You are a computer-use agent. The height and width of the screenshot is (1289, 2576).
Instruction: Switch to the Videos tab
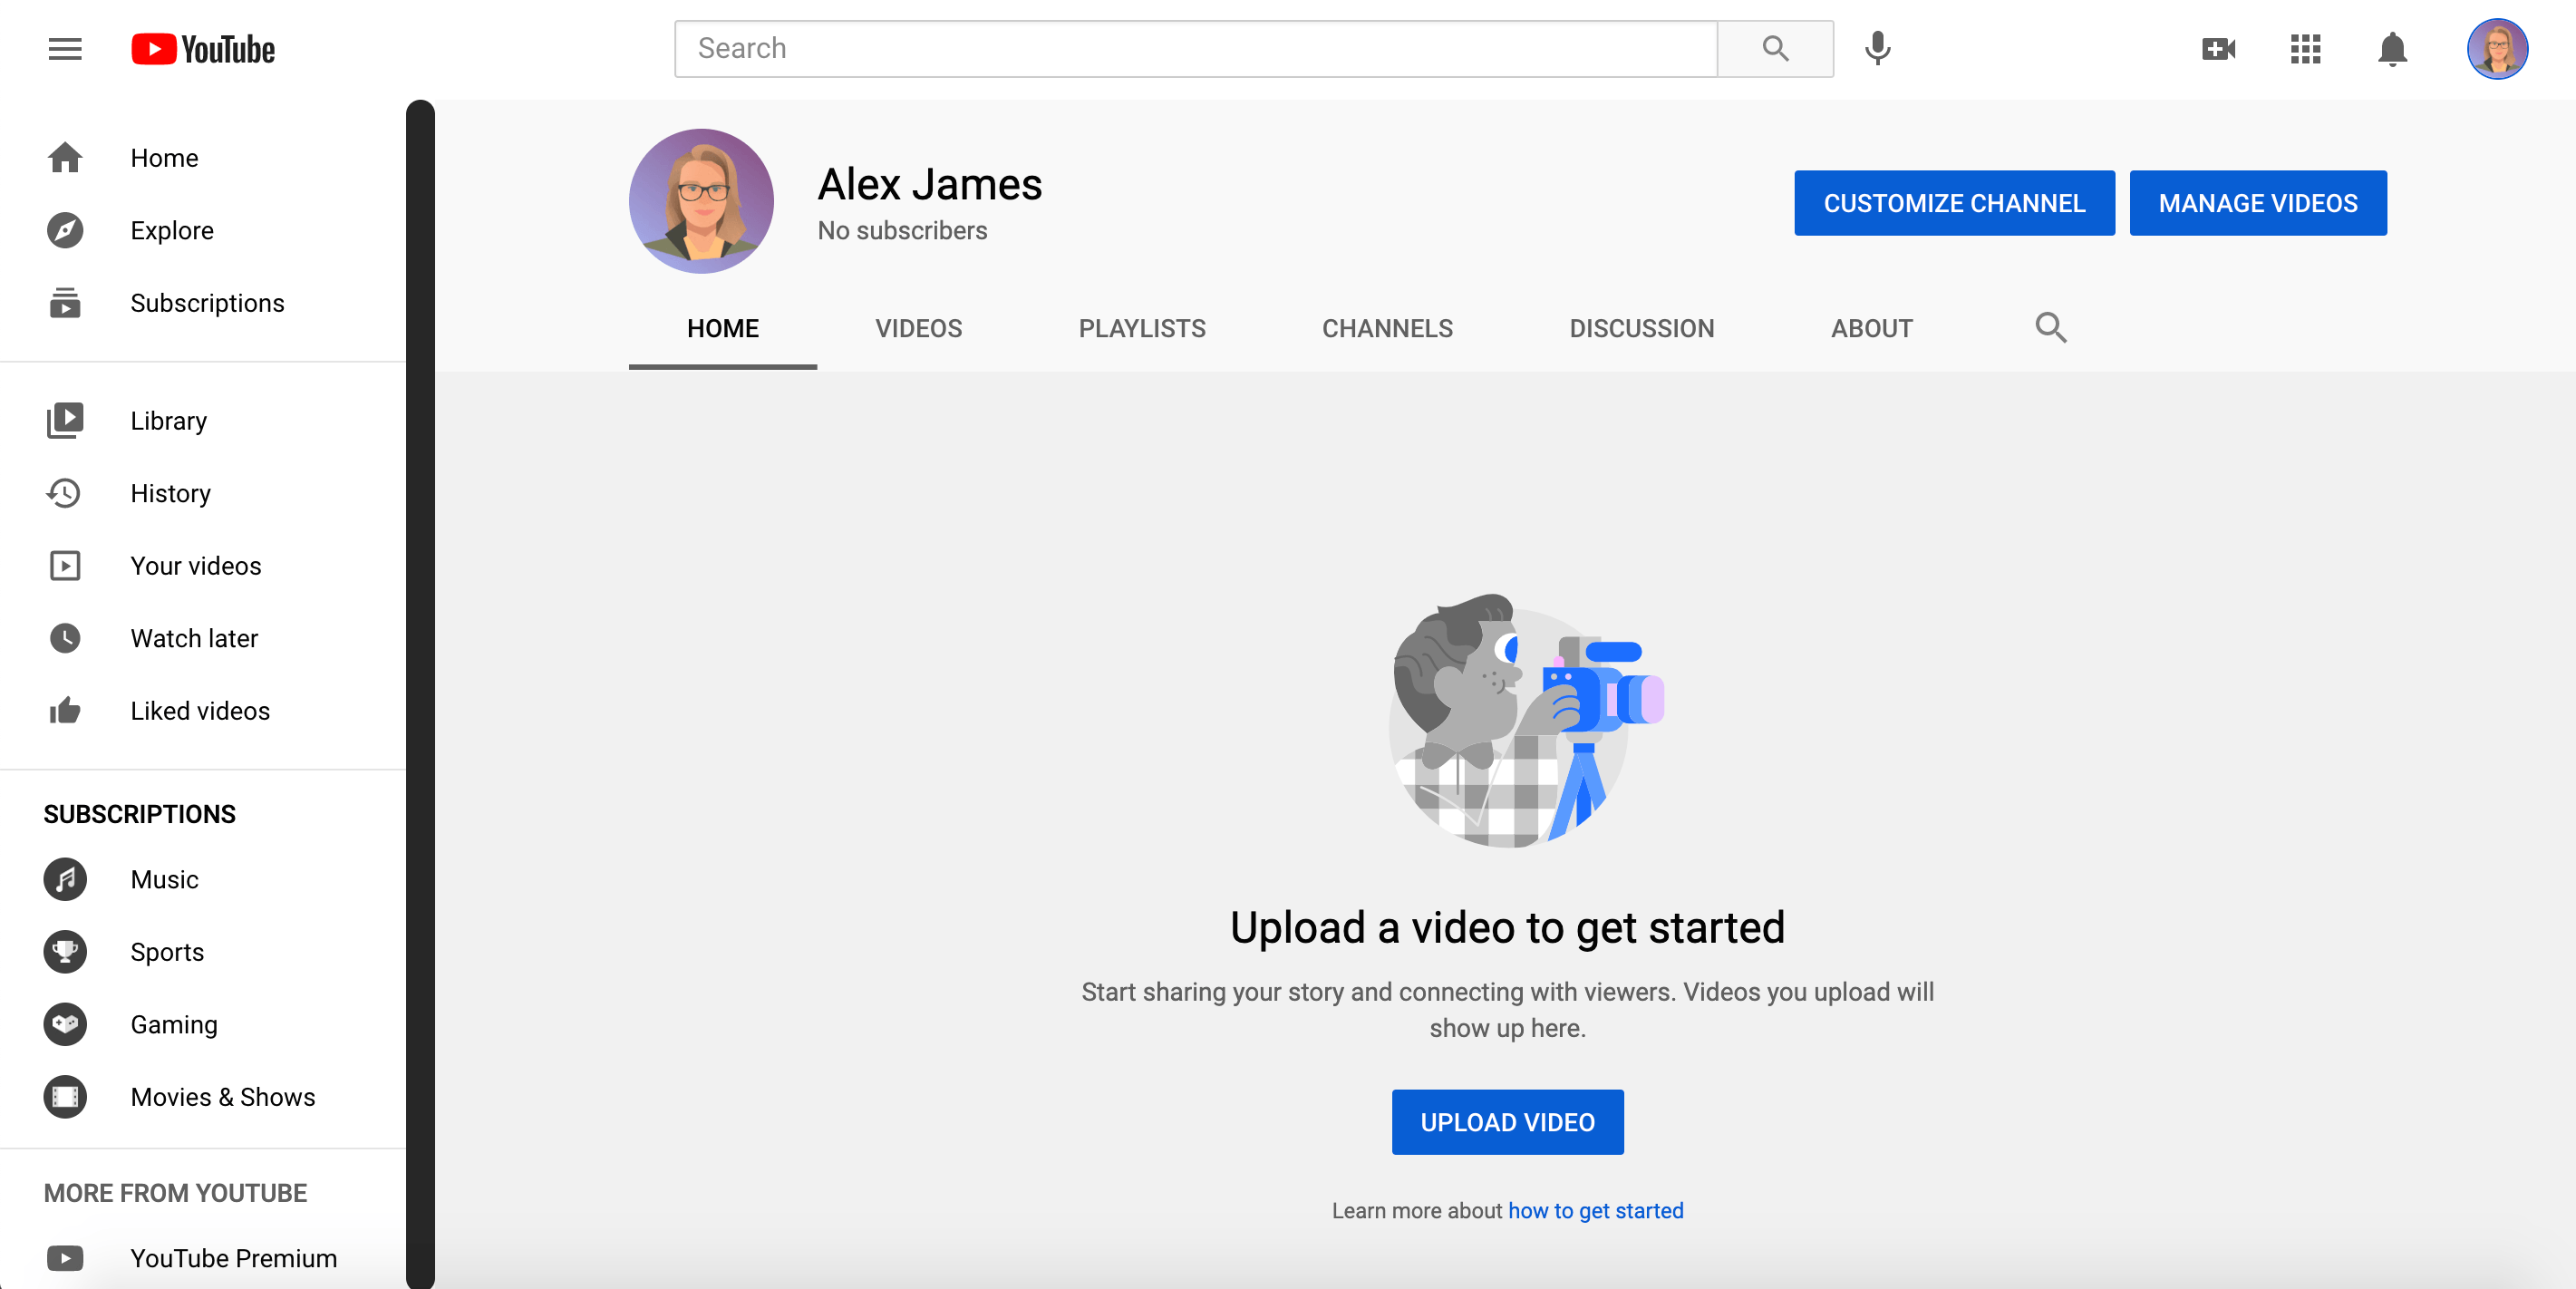(x=917, y=329)
